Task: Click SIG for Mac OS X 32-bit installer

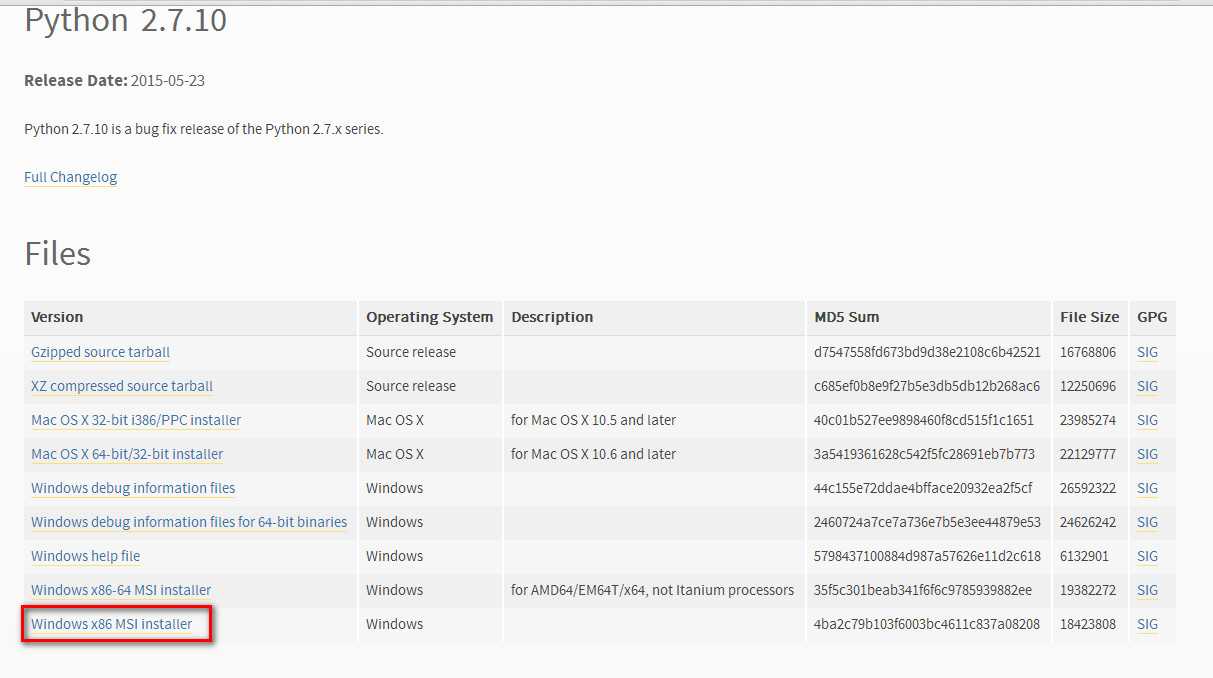Action: pyautogui.click(x=1147, y=420)
